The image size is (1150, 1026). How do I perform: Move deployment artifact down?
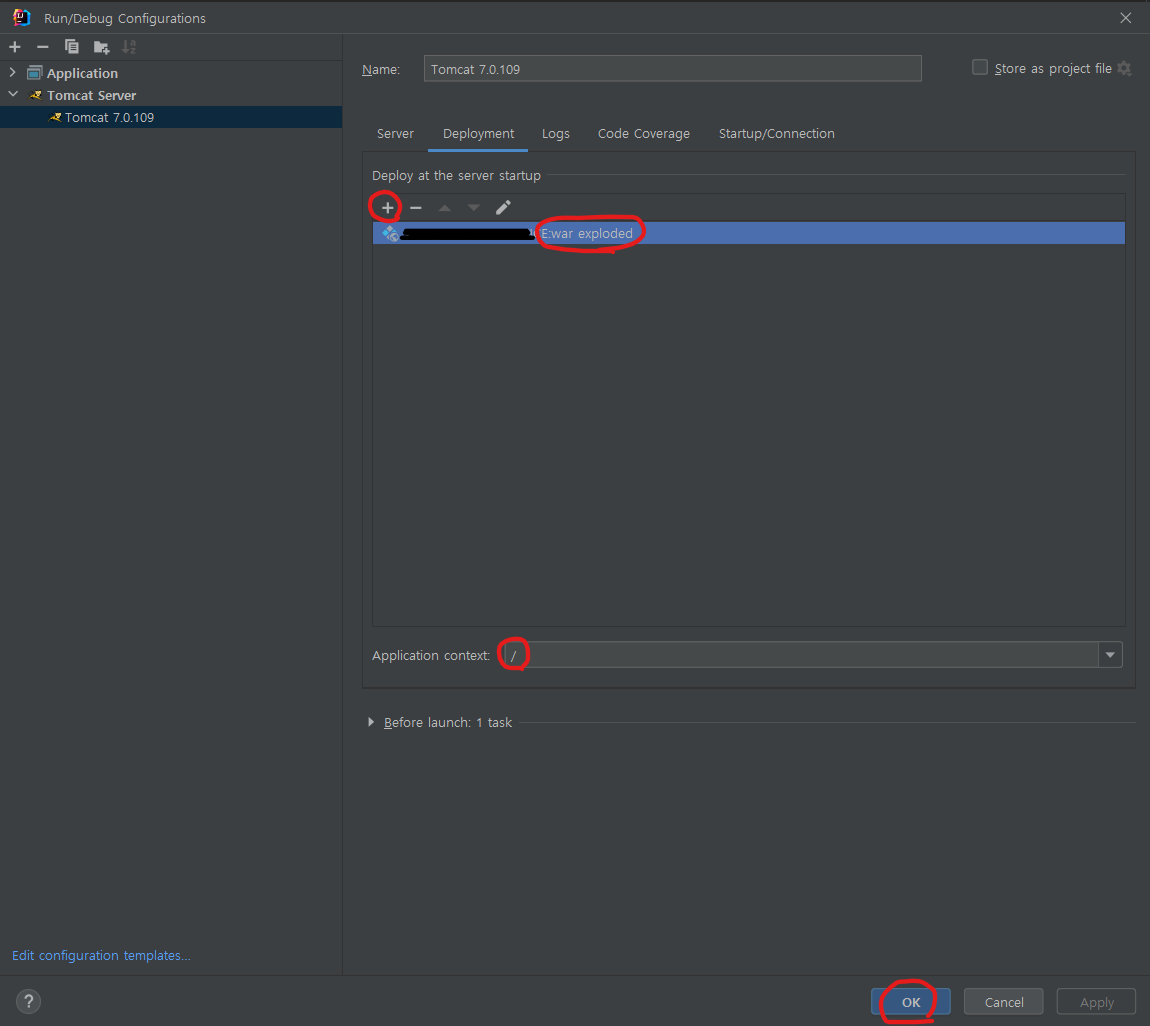[474, 208]
